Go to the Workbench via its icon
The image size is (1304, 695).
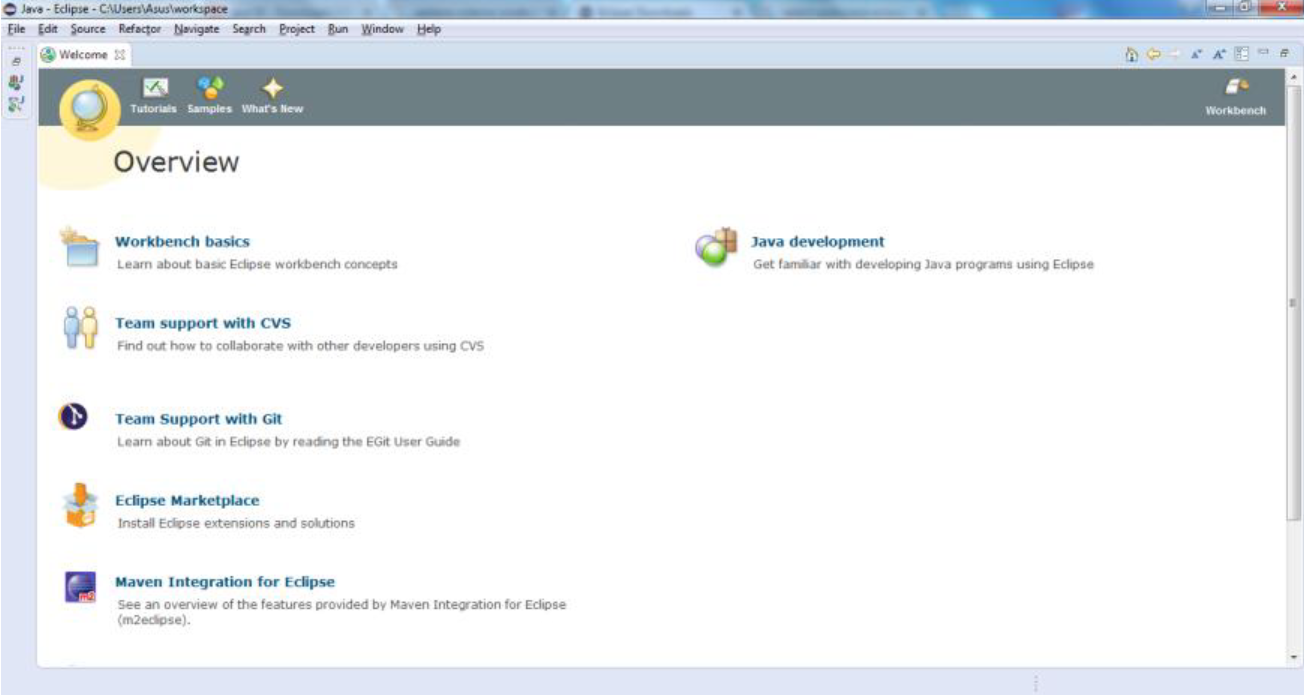(1236, 88)
